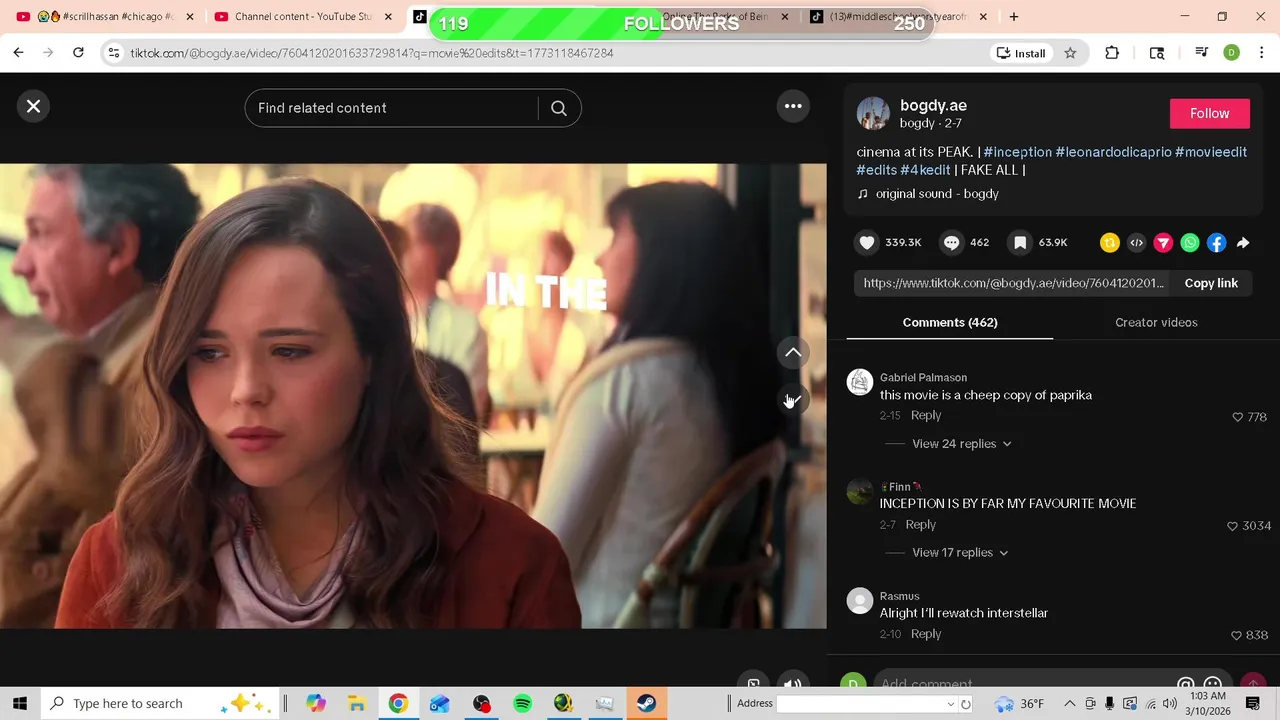Screen dimensions: 1280x720
Task: Open a new browser tab with plus
Action: (x=1014, y=17)
